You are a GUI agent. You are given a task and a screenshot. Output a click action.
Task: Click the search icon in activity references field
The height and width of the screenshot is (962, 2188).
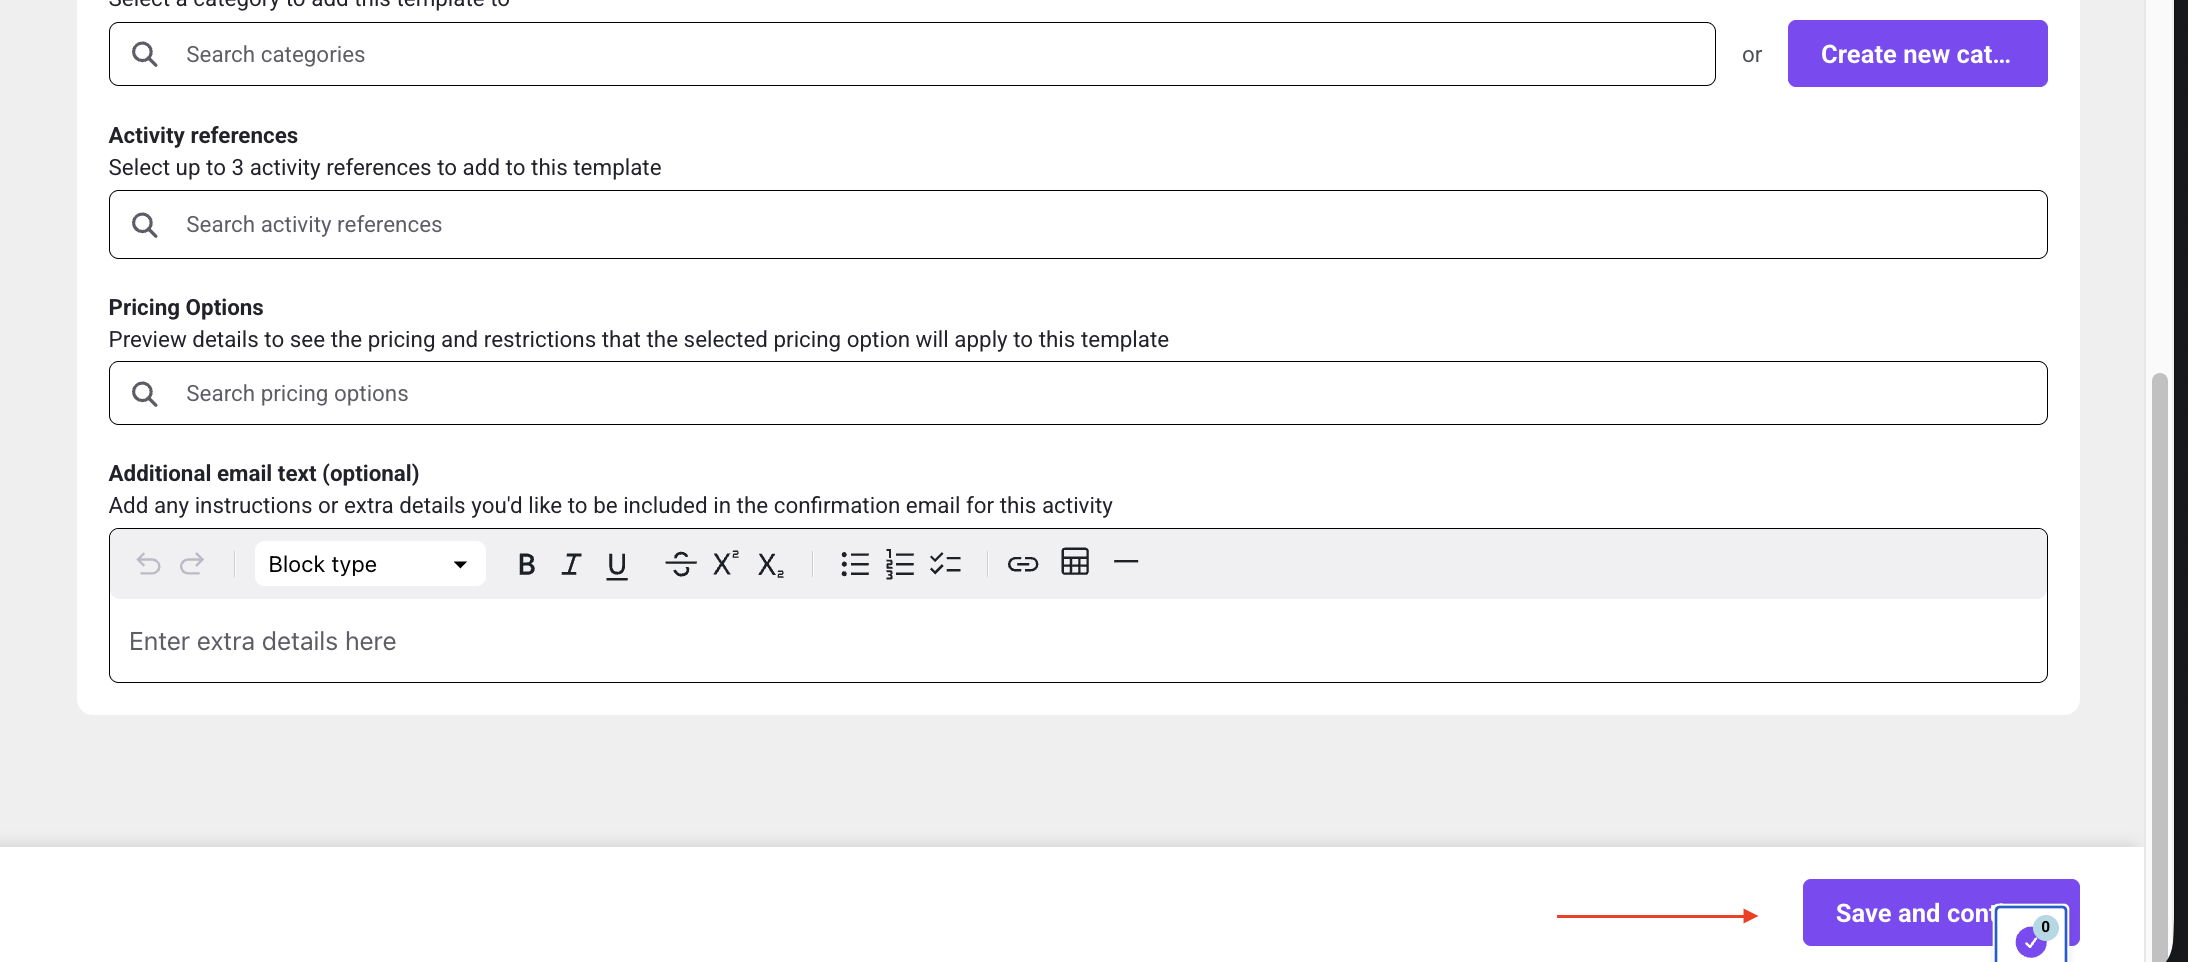click(x=145, y=225)
